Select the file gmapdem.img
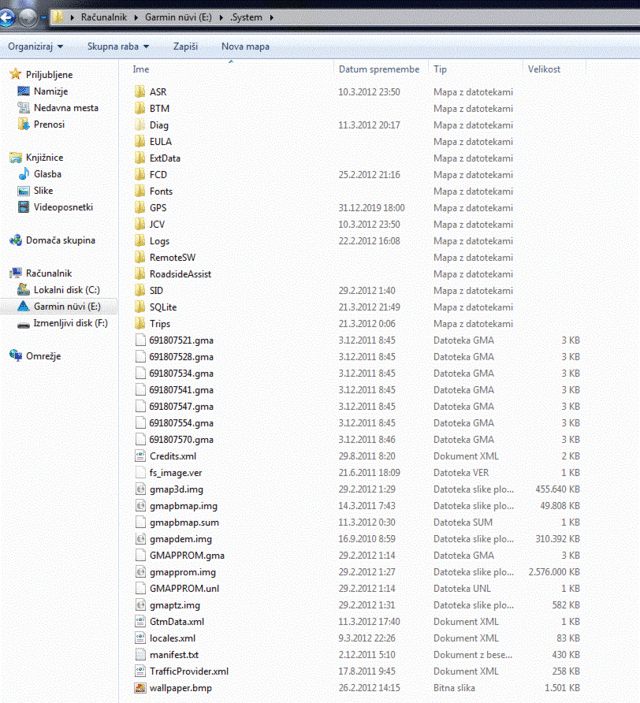Screen dimensions: 640x703 pos(180,539)
